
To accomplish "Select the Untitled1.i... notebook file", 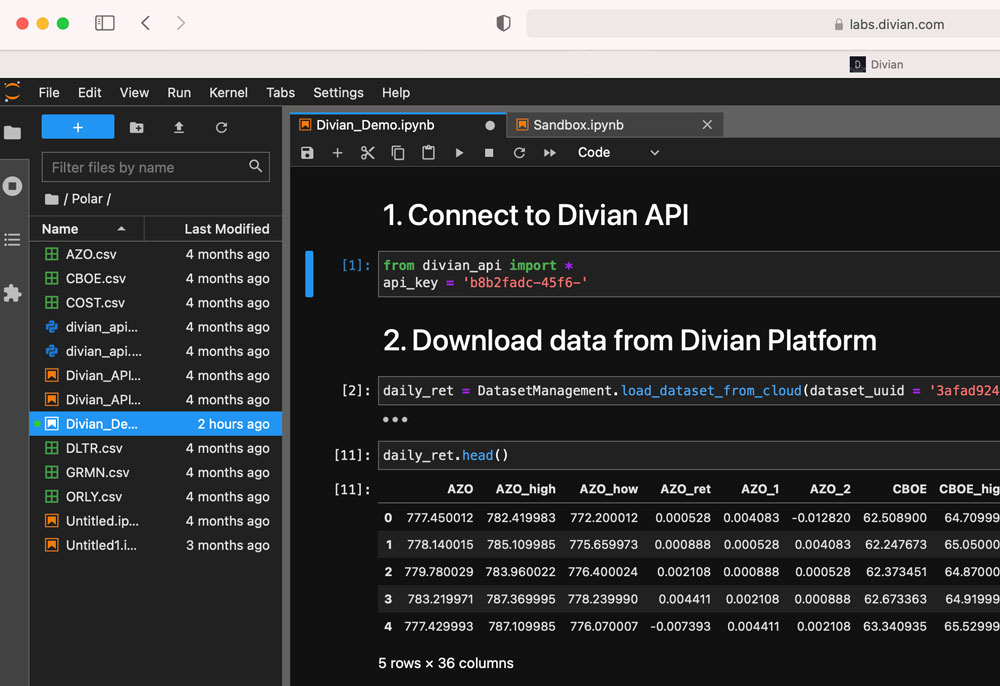I will tap(156, 544).
